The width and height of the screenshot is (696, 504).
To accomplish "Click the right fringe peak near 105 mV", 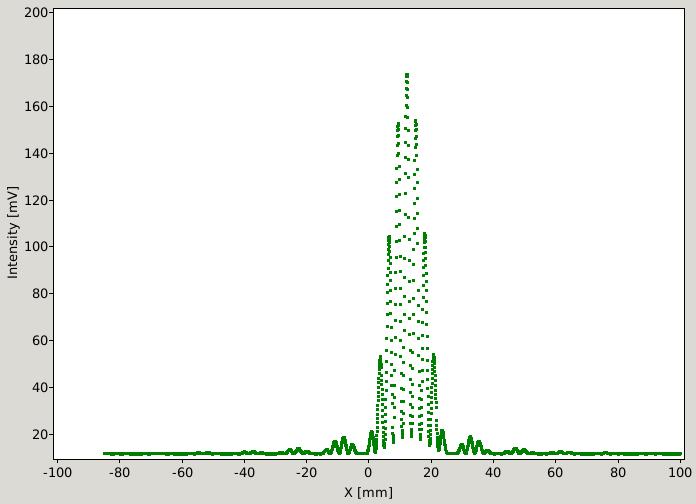I will (425, 235).
